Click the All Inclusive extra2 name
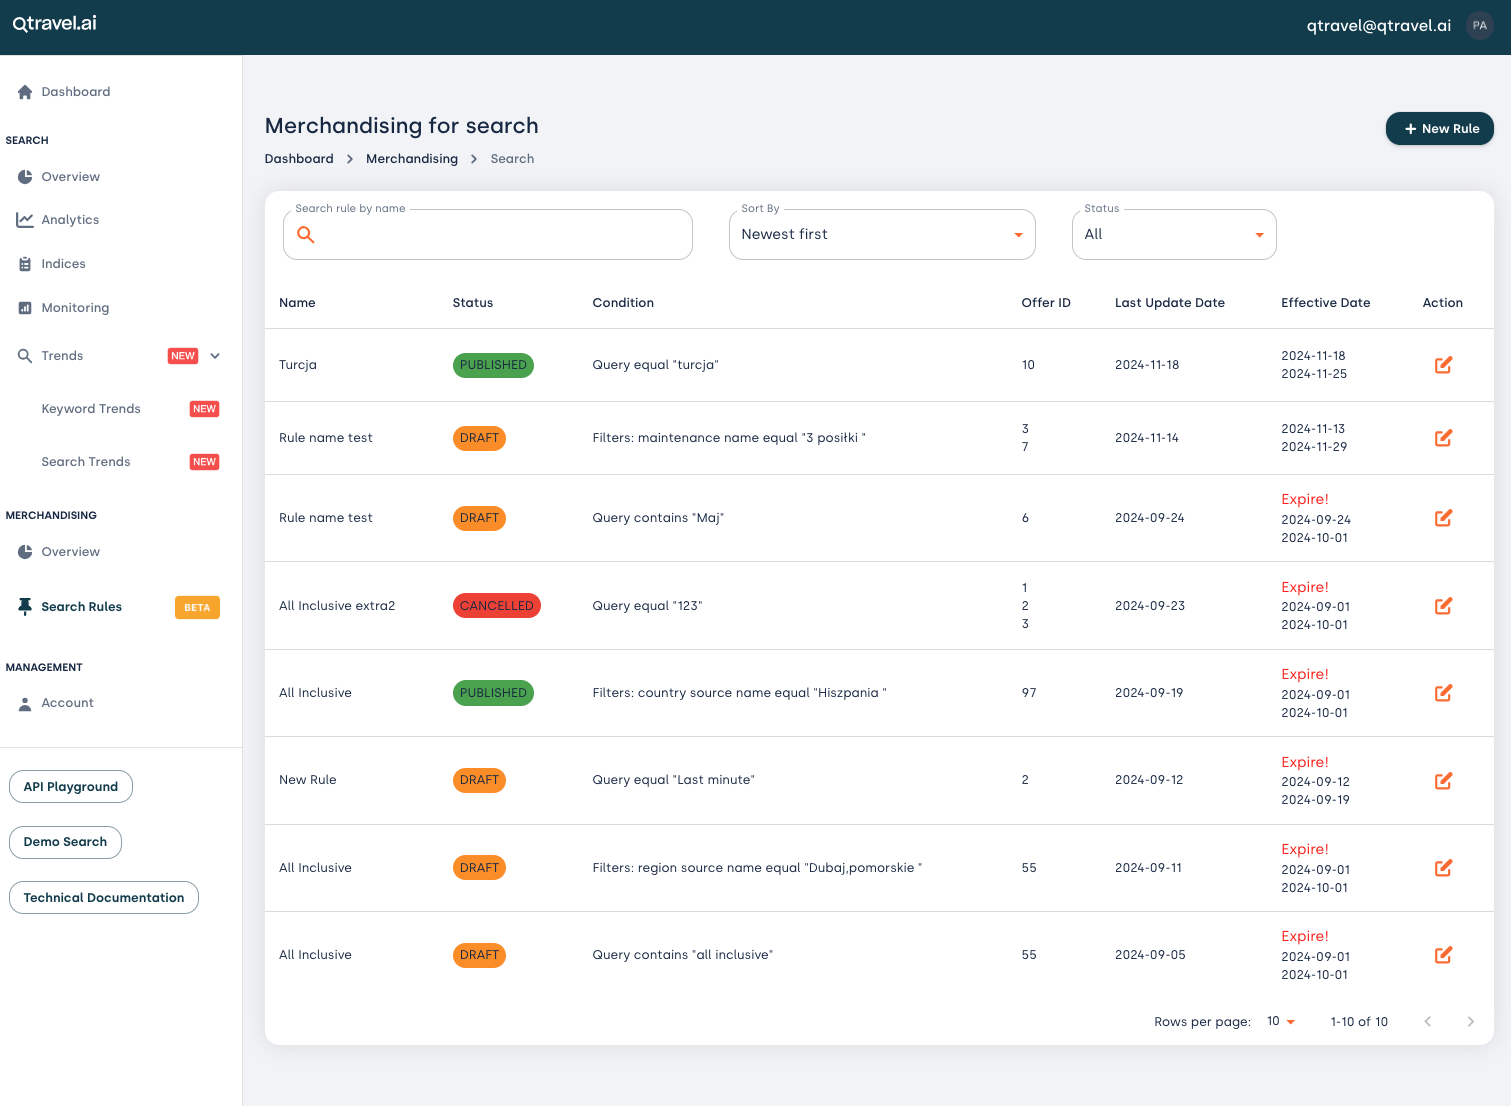The height and width of the screenshot is (1106, 1511). pyautogui.click(x=337, y=606)
